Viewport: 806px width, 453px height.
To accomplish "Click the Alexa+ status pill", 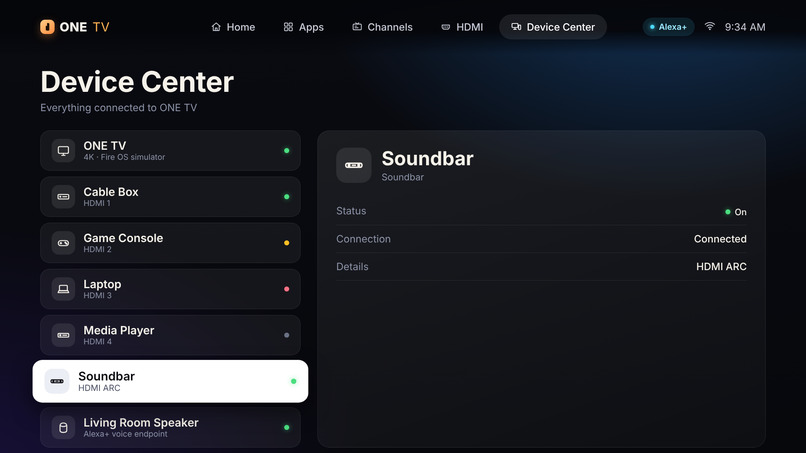I will click(668, 27).
